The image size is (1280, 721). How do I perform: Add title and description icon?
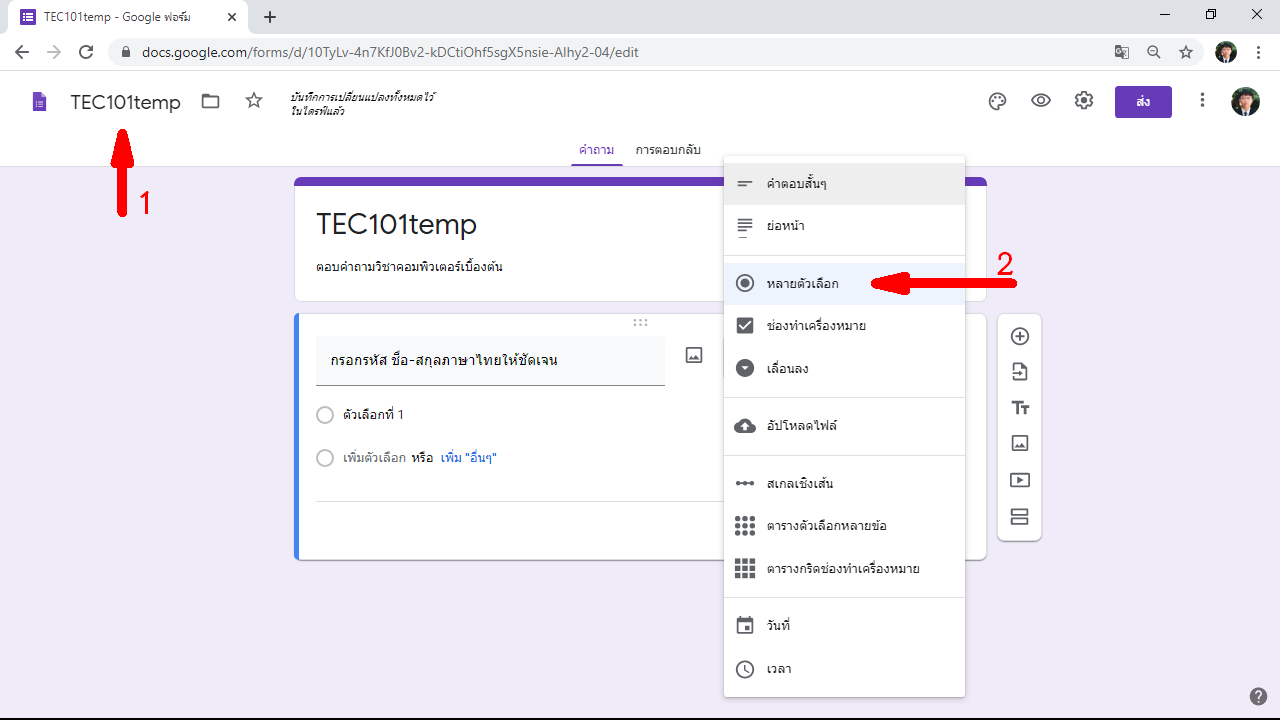(x=1020, y=408)
